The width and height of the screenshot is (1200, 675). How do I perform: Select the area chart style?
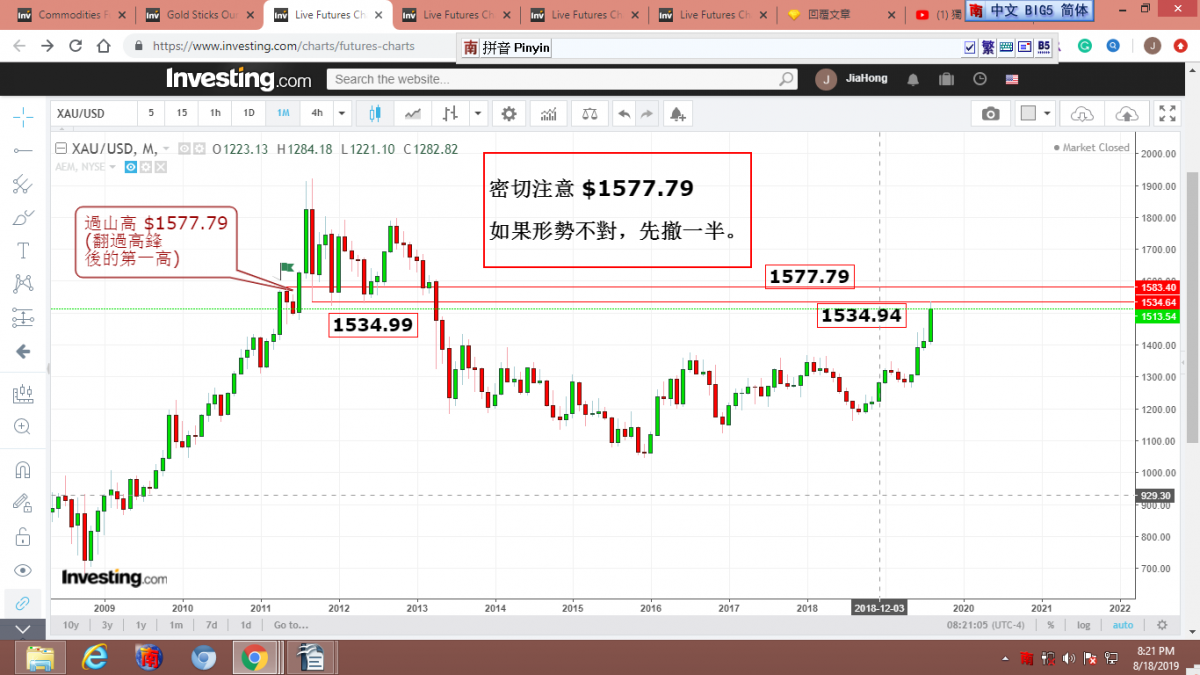coord(413,114)
